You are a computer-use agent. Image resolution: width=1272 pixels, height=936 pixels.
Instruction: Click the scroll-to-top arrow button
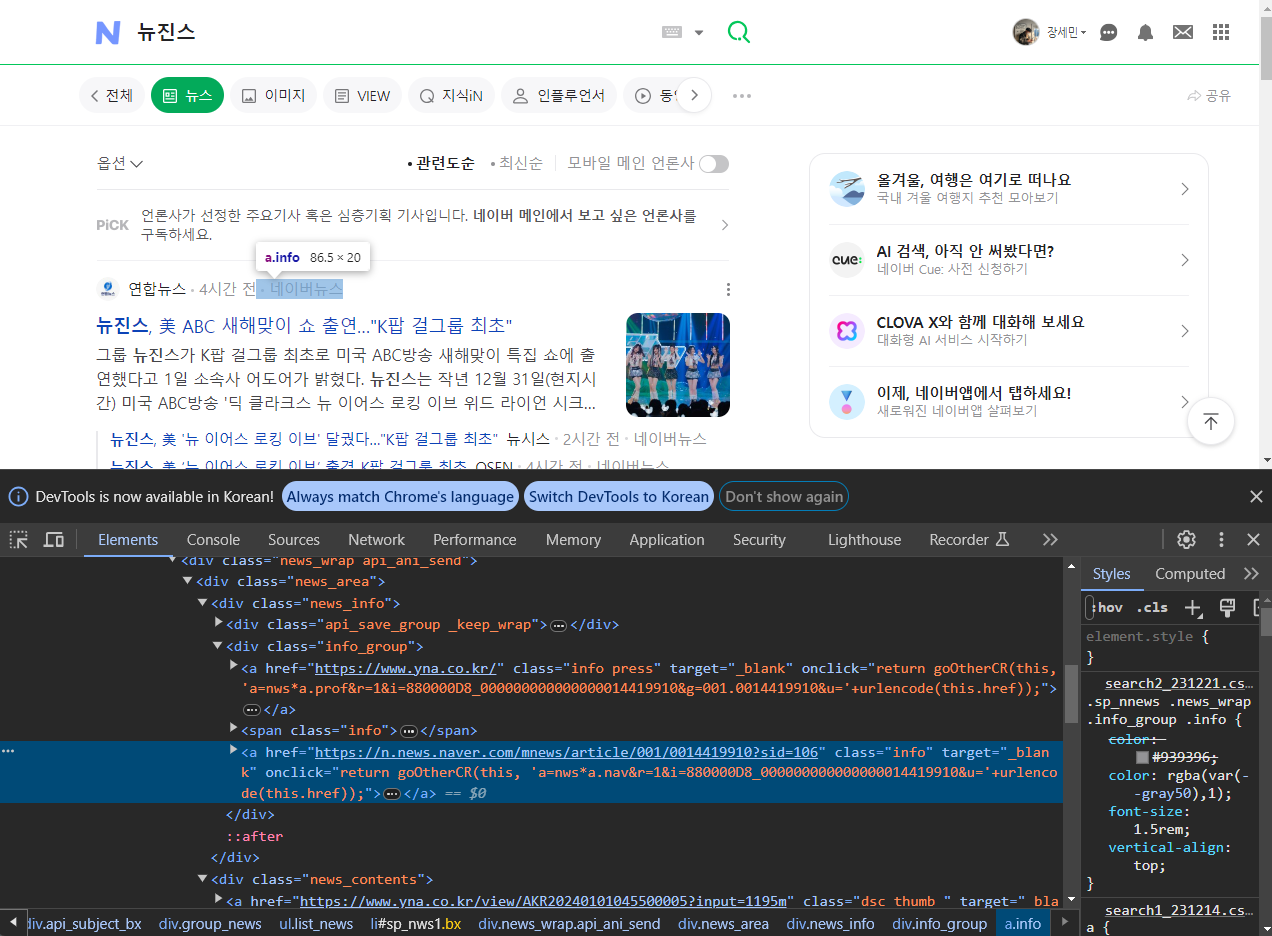(1210, 421)
